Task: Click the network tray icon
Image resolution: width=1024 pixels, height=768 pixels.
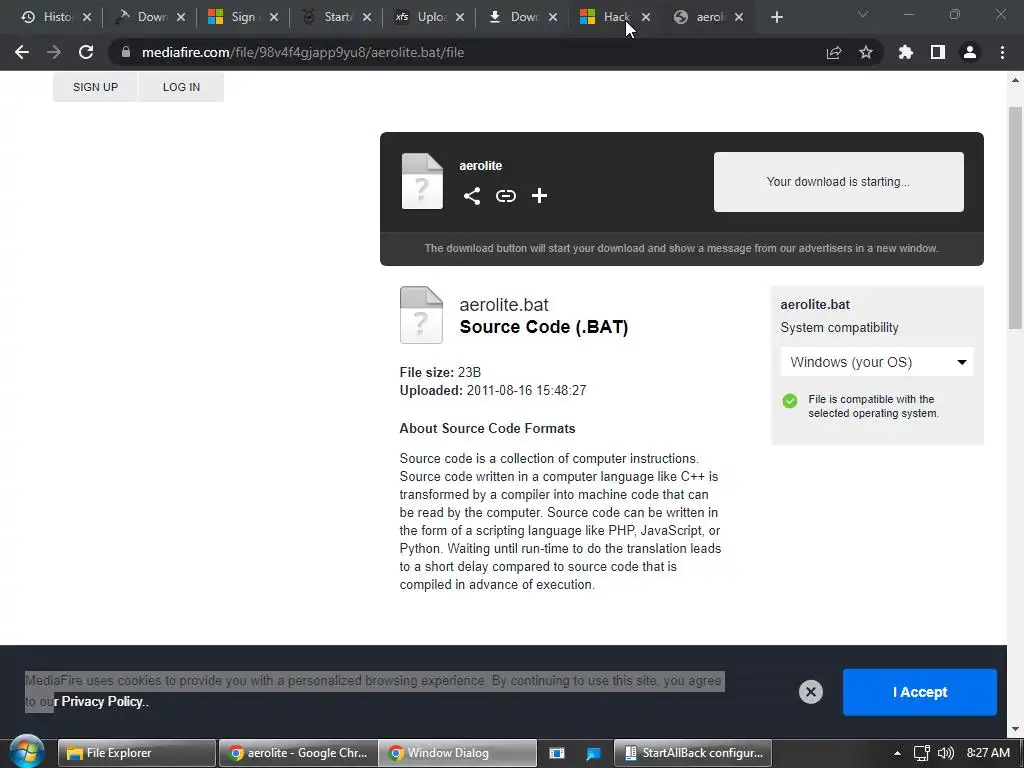Action: (921, 753)
